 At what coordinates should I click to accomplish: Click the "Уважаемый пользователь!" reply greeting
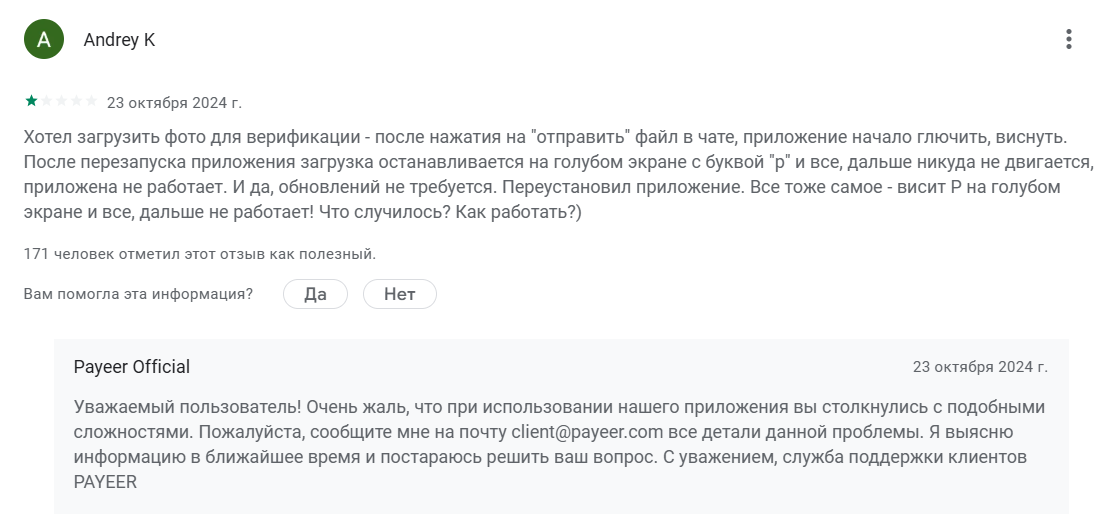coord(188,407)
